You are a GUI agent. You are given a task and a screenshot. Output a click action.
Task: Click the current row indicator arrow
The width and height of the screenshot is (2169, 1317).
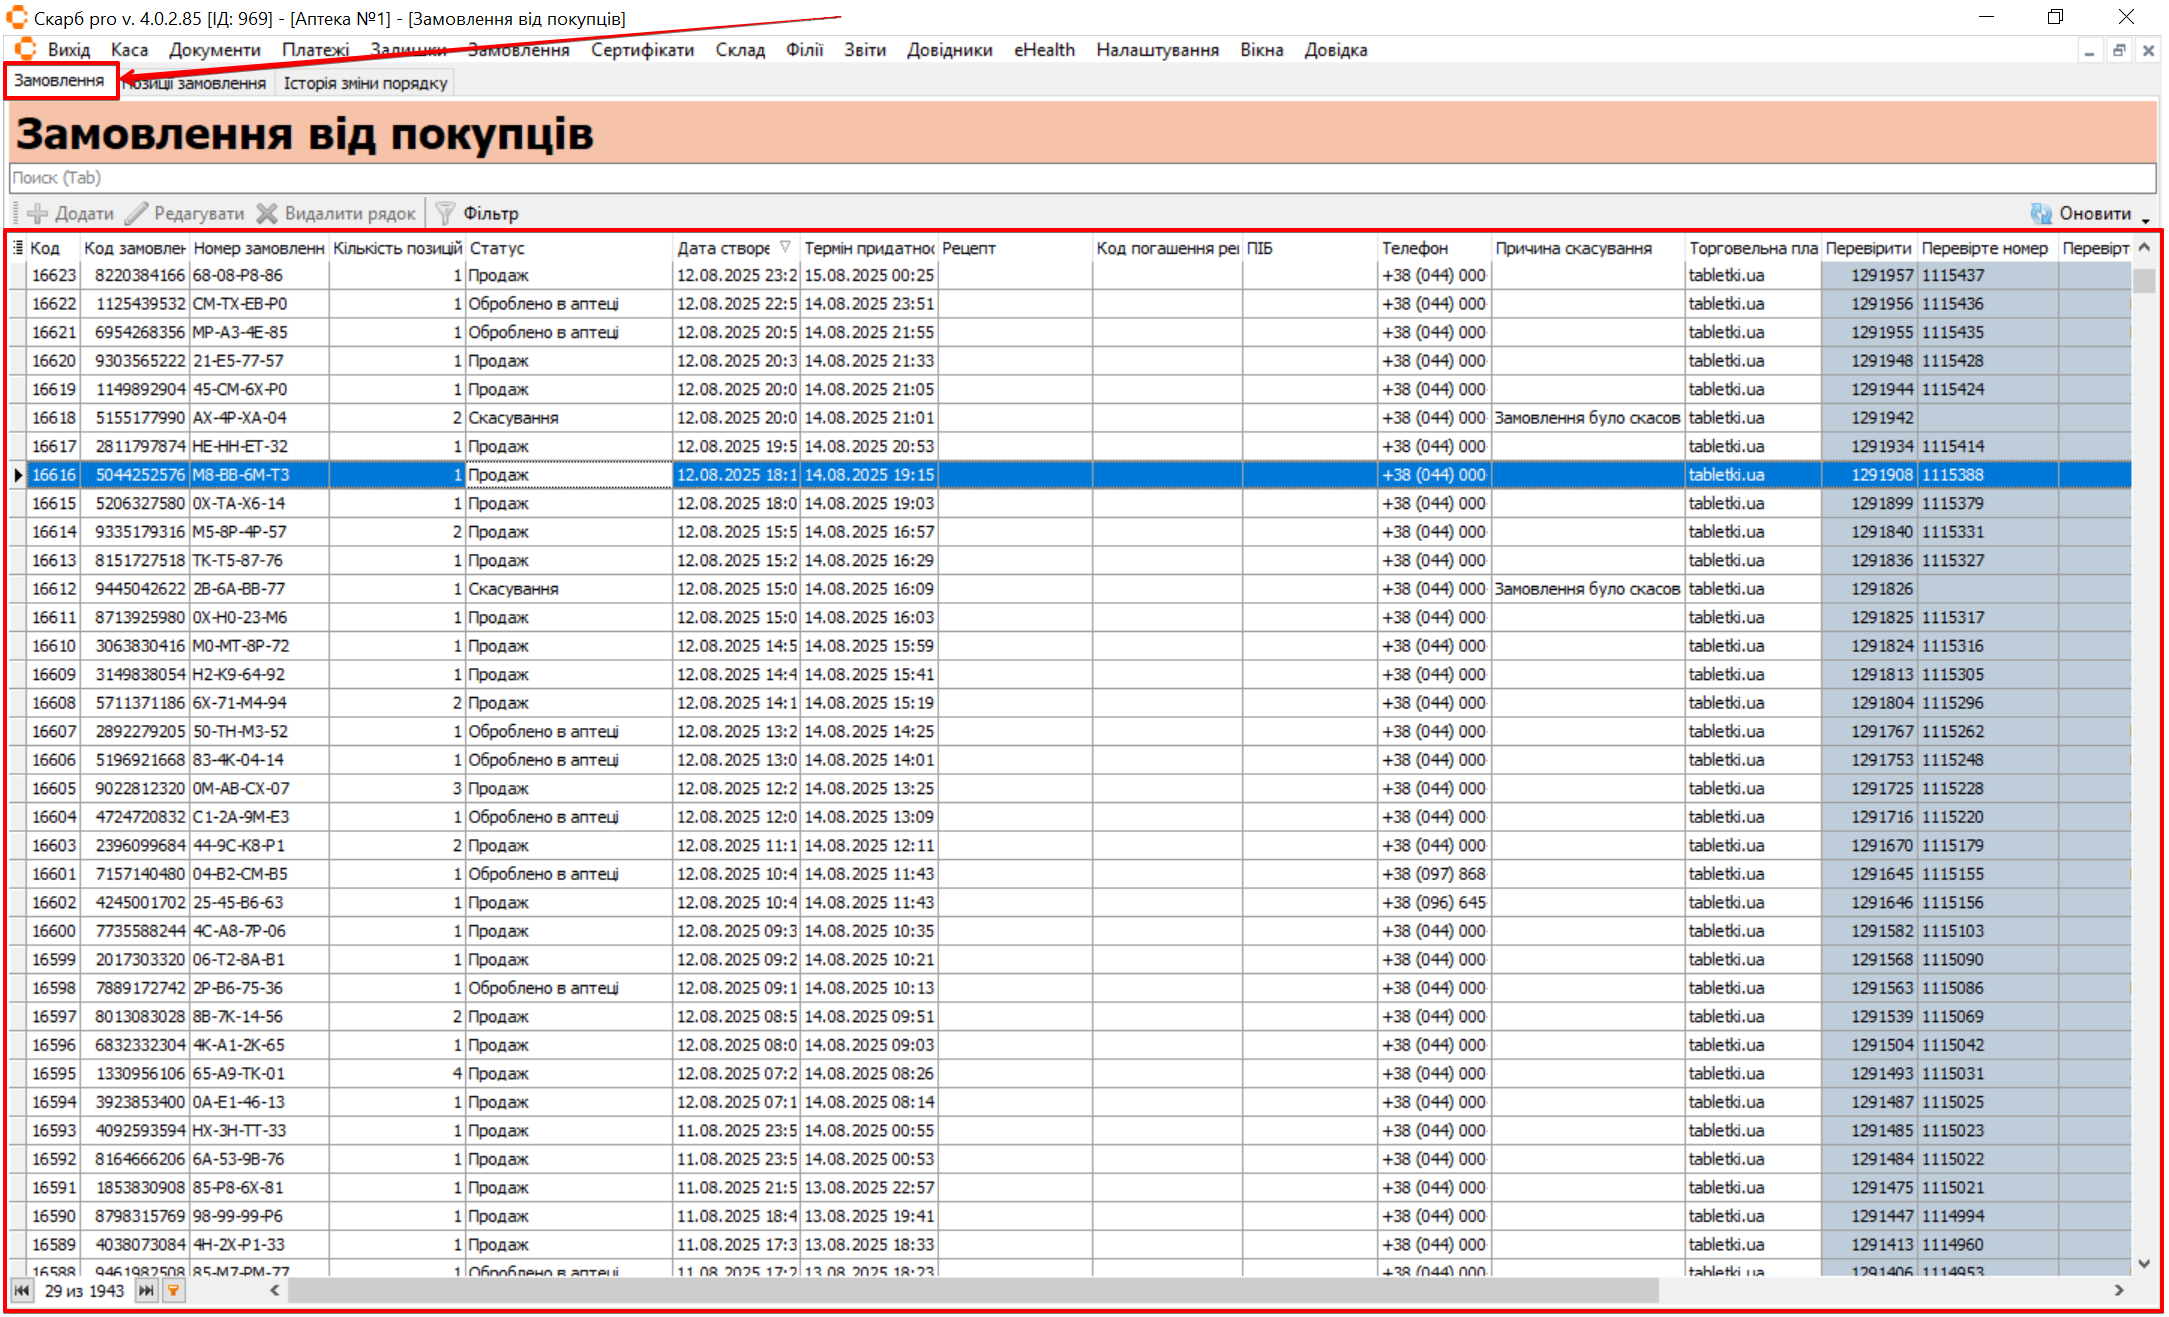pos(18,475)
